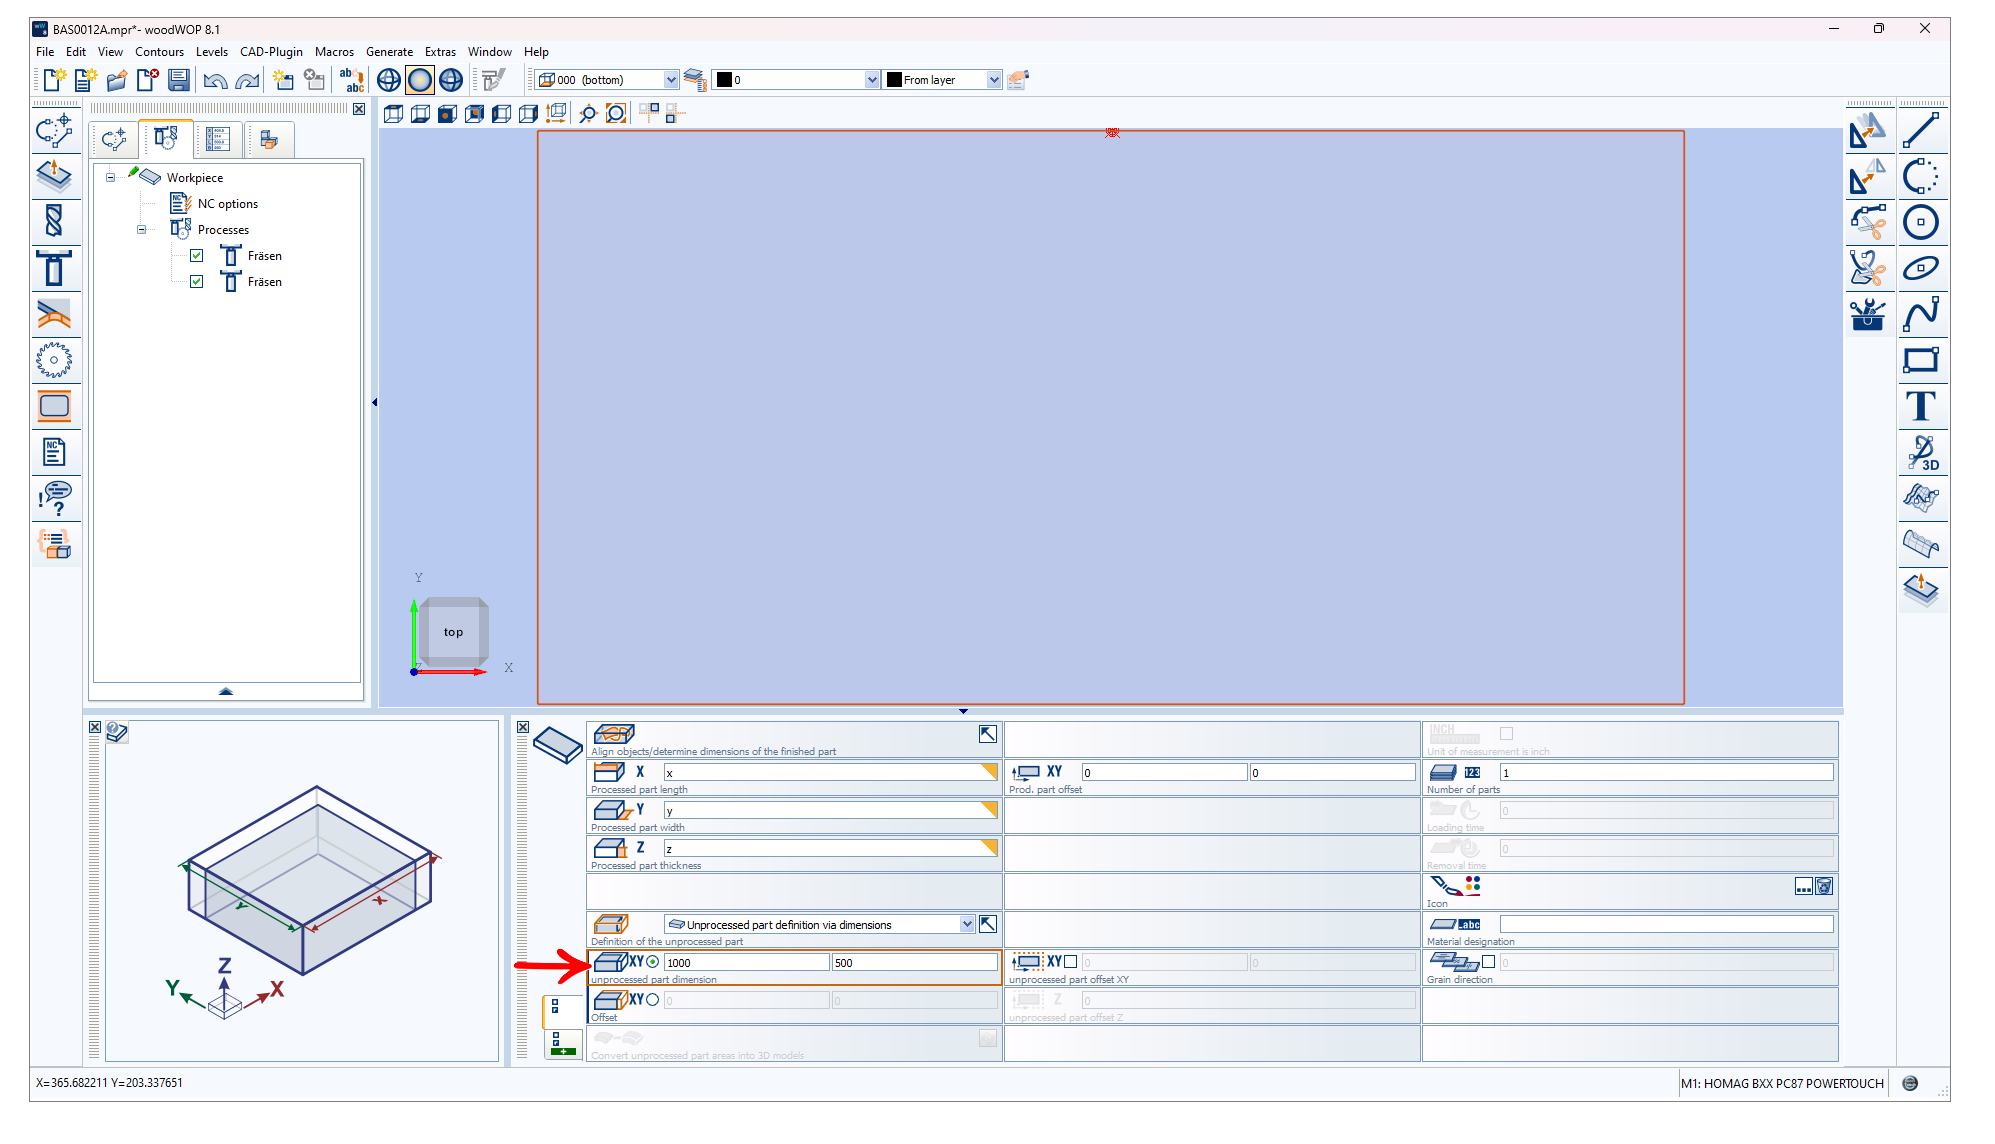Select the ellipse drawing tool
Image resolution: width=1995 pixels, height=1144 pixels.
point(1921,268)
